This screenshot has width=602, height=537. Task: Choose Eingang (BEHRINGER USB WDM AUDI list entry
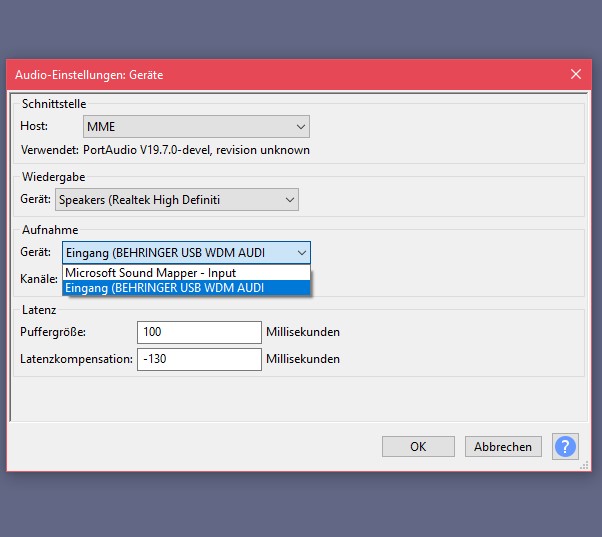pyautogui.click(x=186, y=288)
